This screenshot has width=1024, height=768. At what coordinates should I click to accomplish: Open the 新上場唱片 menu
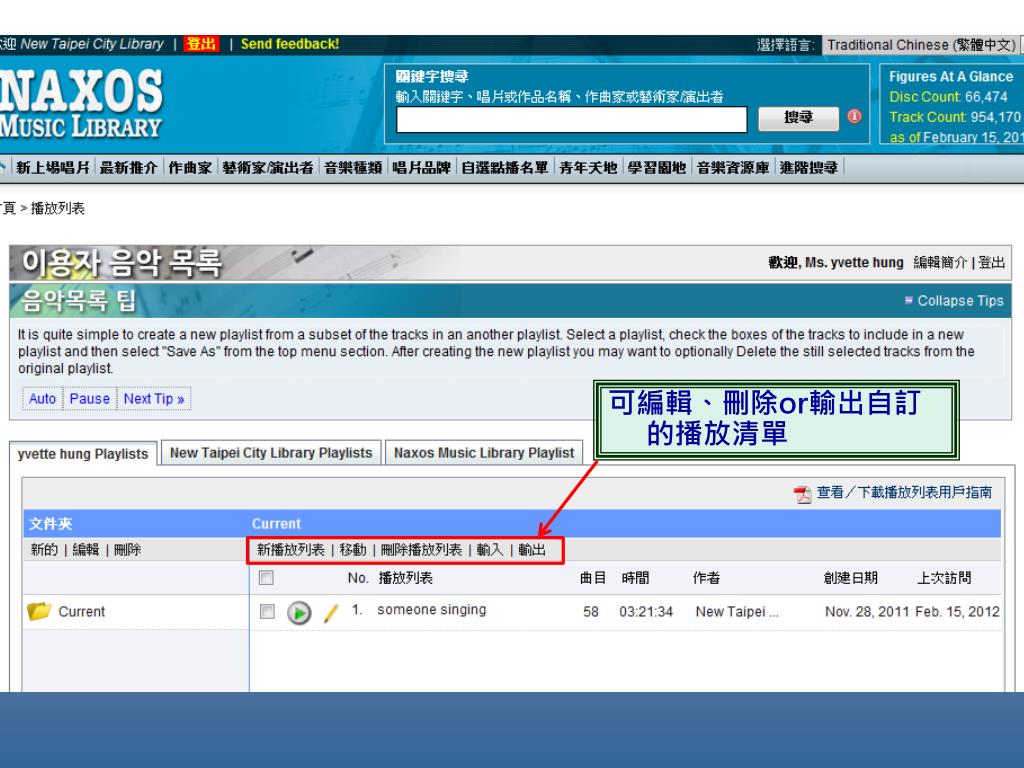point(52,168)
